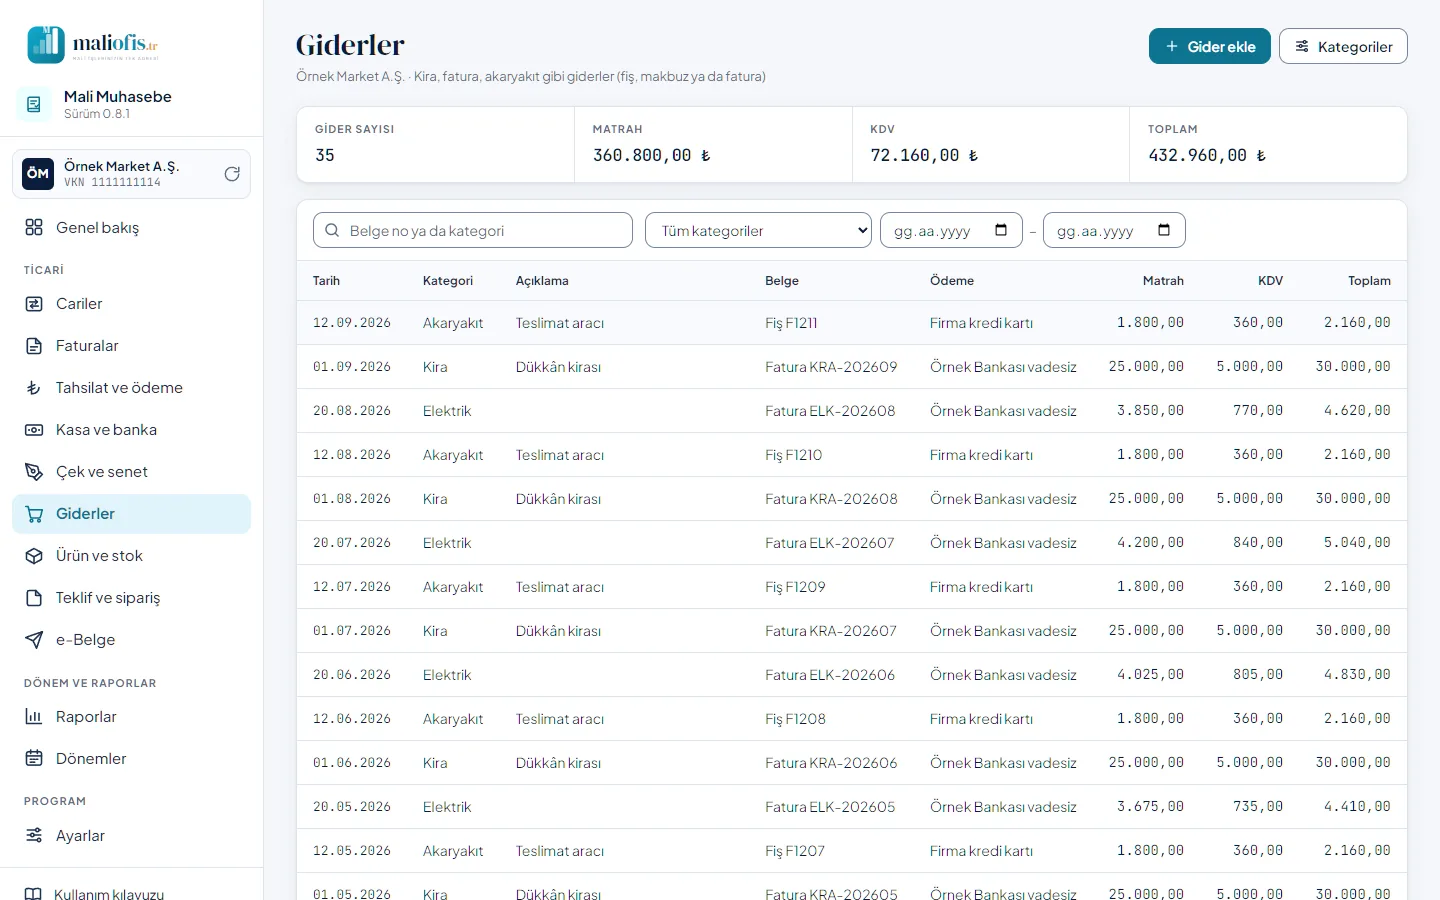Click the Kasa ve banka cash icon
Image resolution: width=1440 pixels, height=900 pixels.
pos(34,430)
